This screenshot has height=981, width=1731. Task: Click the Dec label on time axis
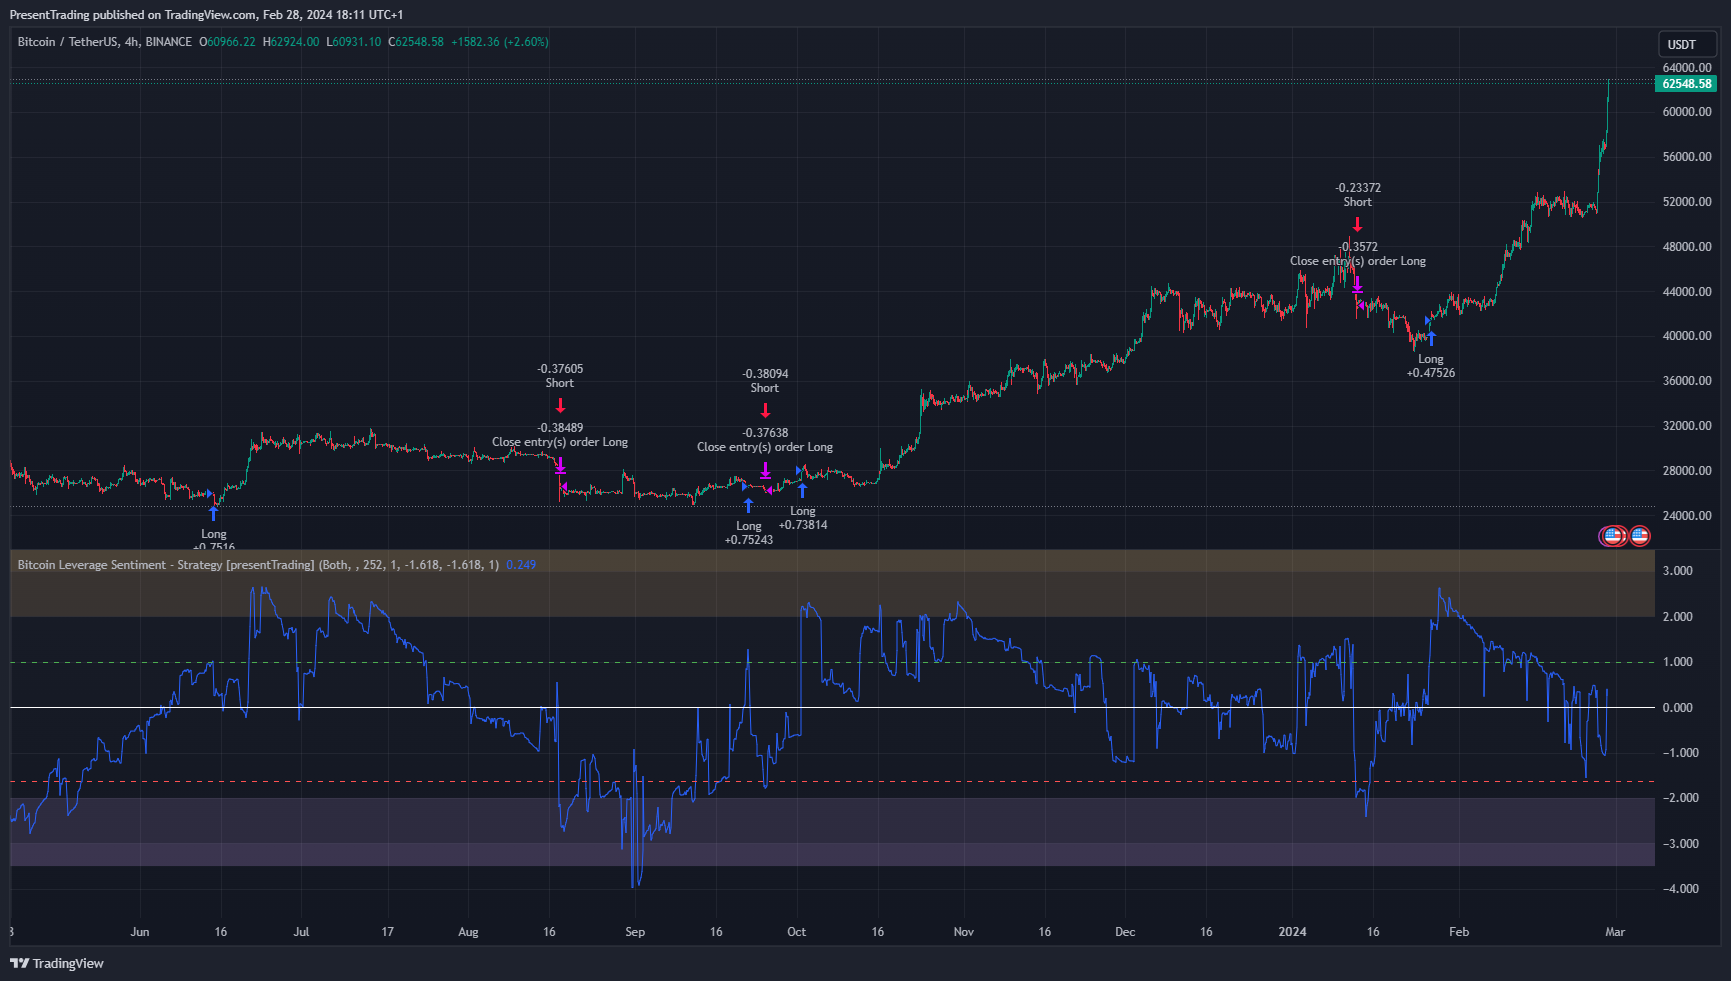coord(1125,932)
